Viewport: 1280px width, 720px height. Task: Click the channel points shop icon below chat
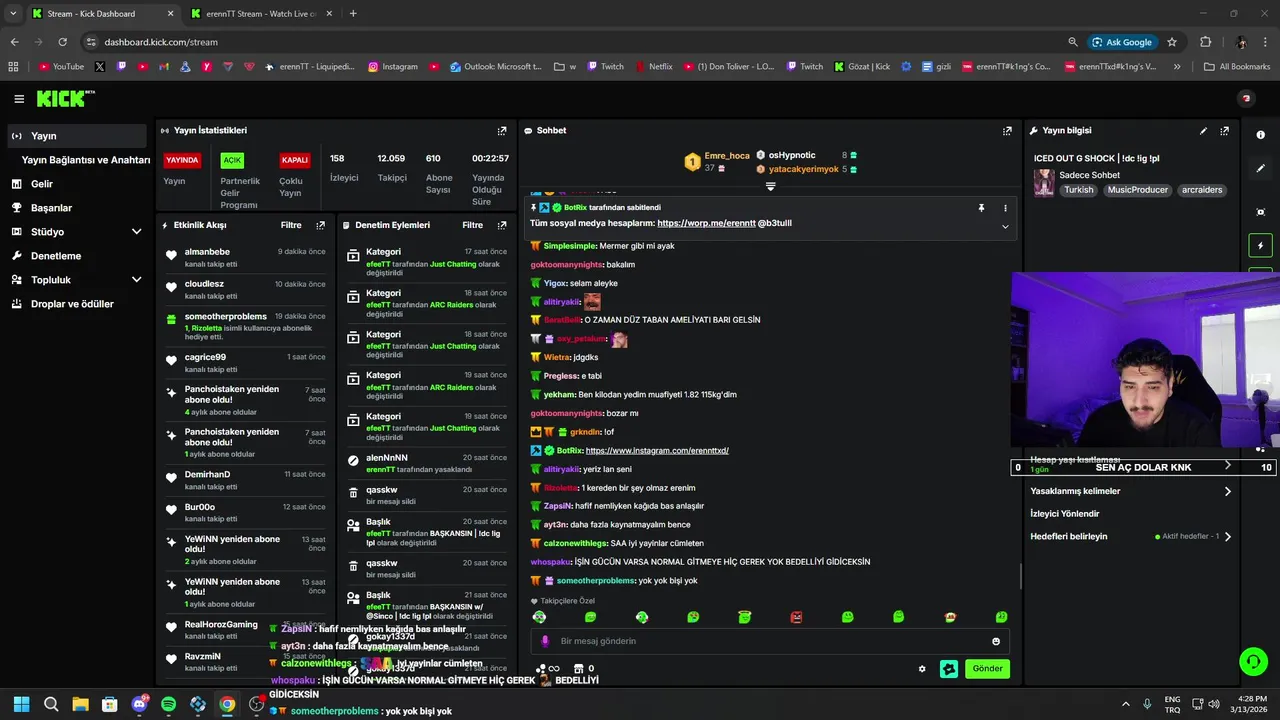pos(578,669)
